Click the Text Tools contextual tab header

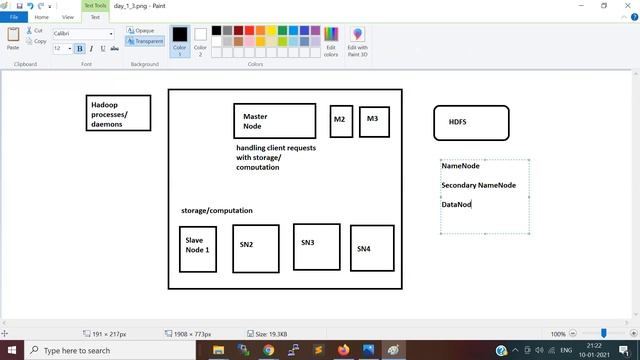(x=95, y=6)
